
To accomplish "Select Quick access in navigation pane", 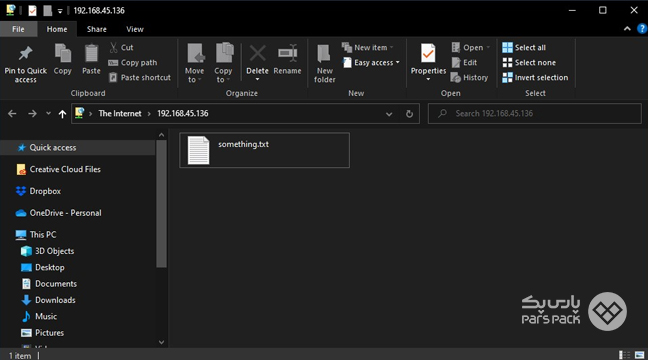I will click(78, 148).
